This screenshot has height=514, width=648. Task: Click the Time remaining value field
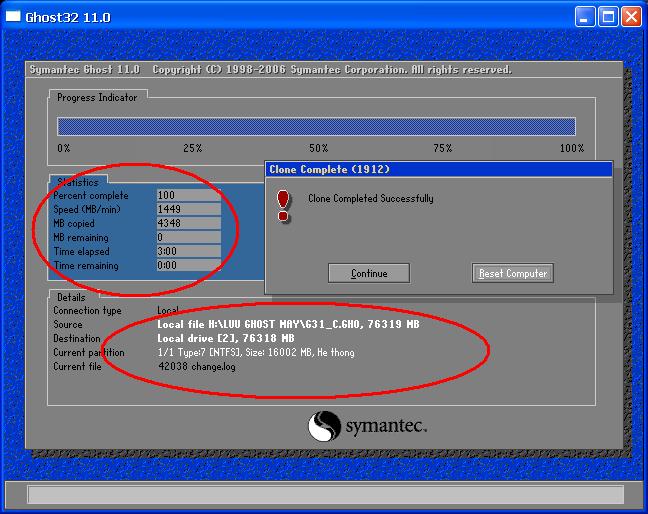(188, 266)
